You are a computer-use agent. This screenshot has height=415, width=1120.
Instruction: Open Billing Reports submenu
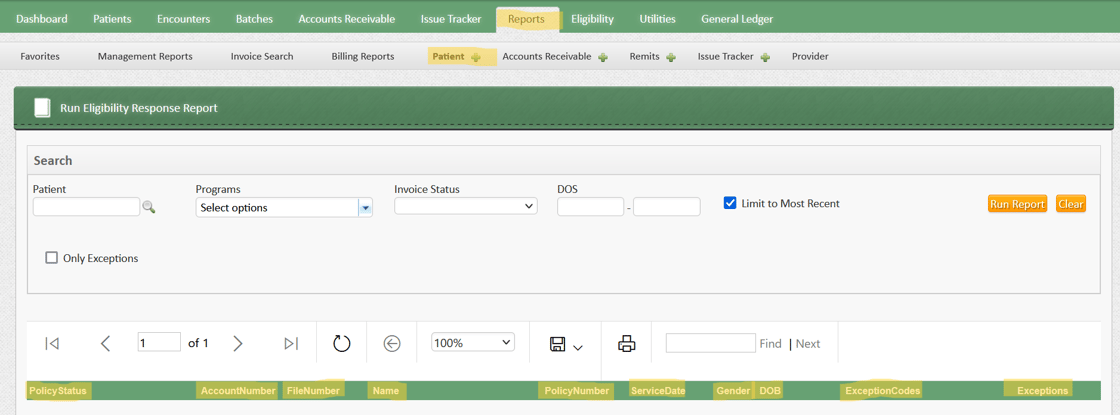point(363,56)
